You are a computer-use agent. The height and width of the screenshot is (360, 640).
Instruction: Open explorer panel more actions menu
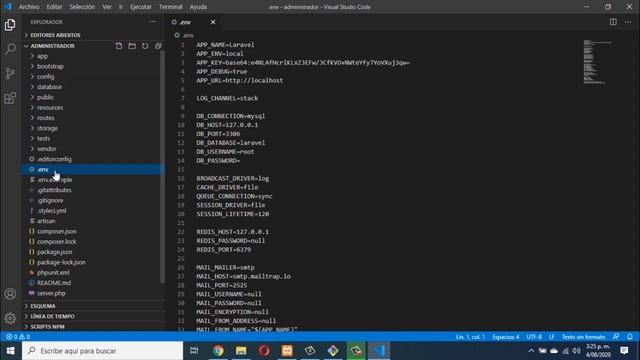click(x=153, y=22)
